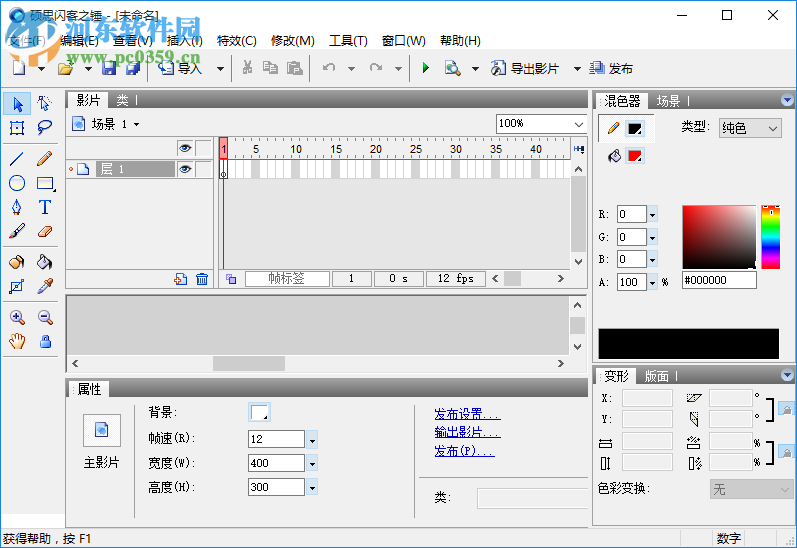Click the 发布 publish toolbar button

click(611, 68)
